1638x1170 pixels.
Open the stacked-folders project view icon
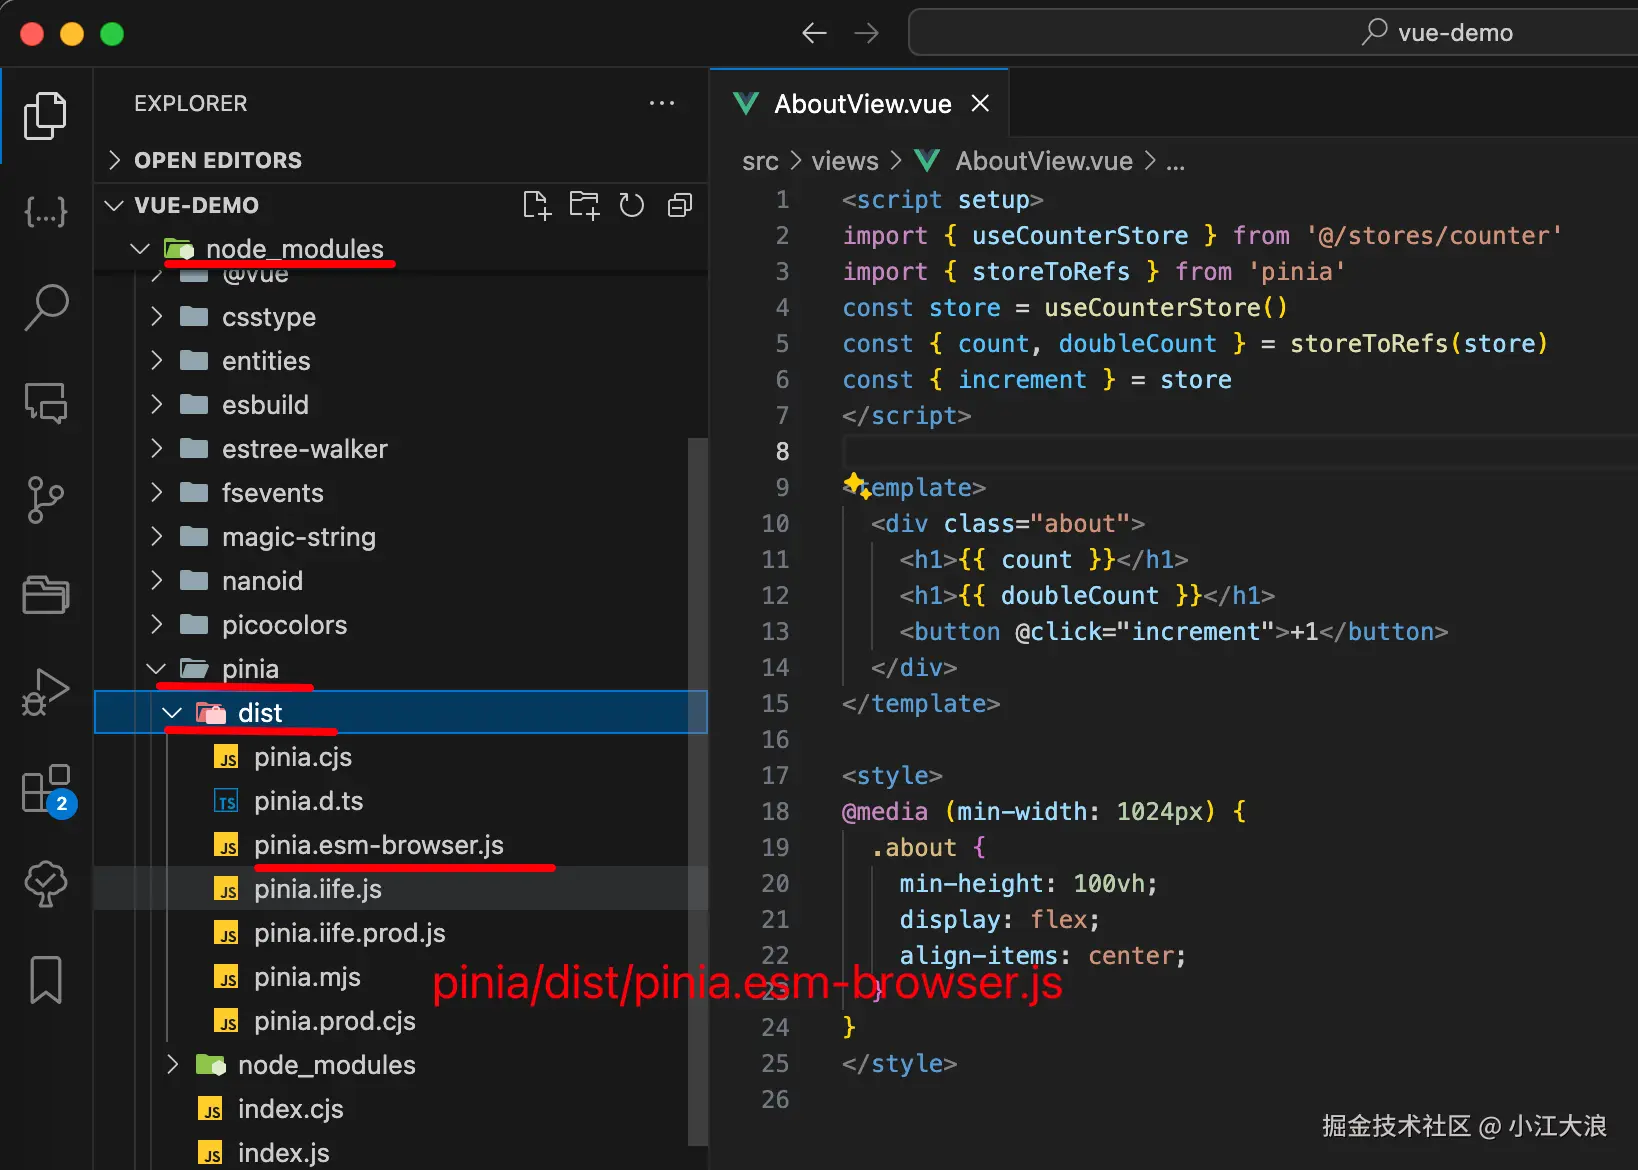coord(46,595)
